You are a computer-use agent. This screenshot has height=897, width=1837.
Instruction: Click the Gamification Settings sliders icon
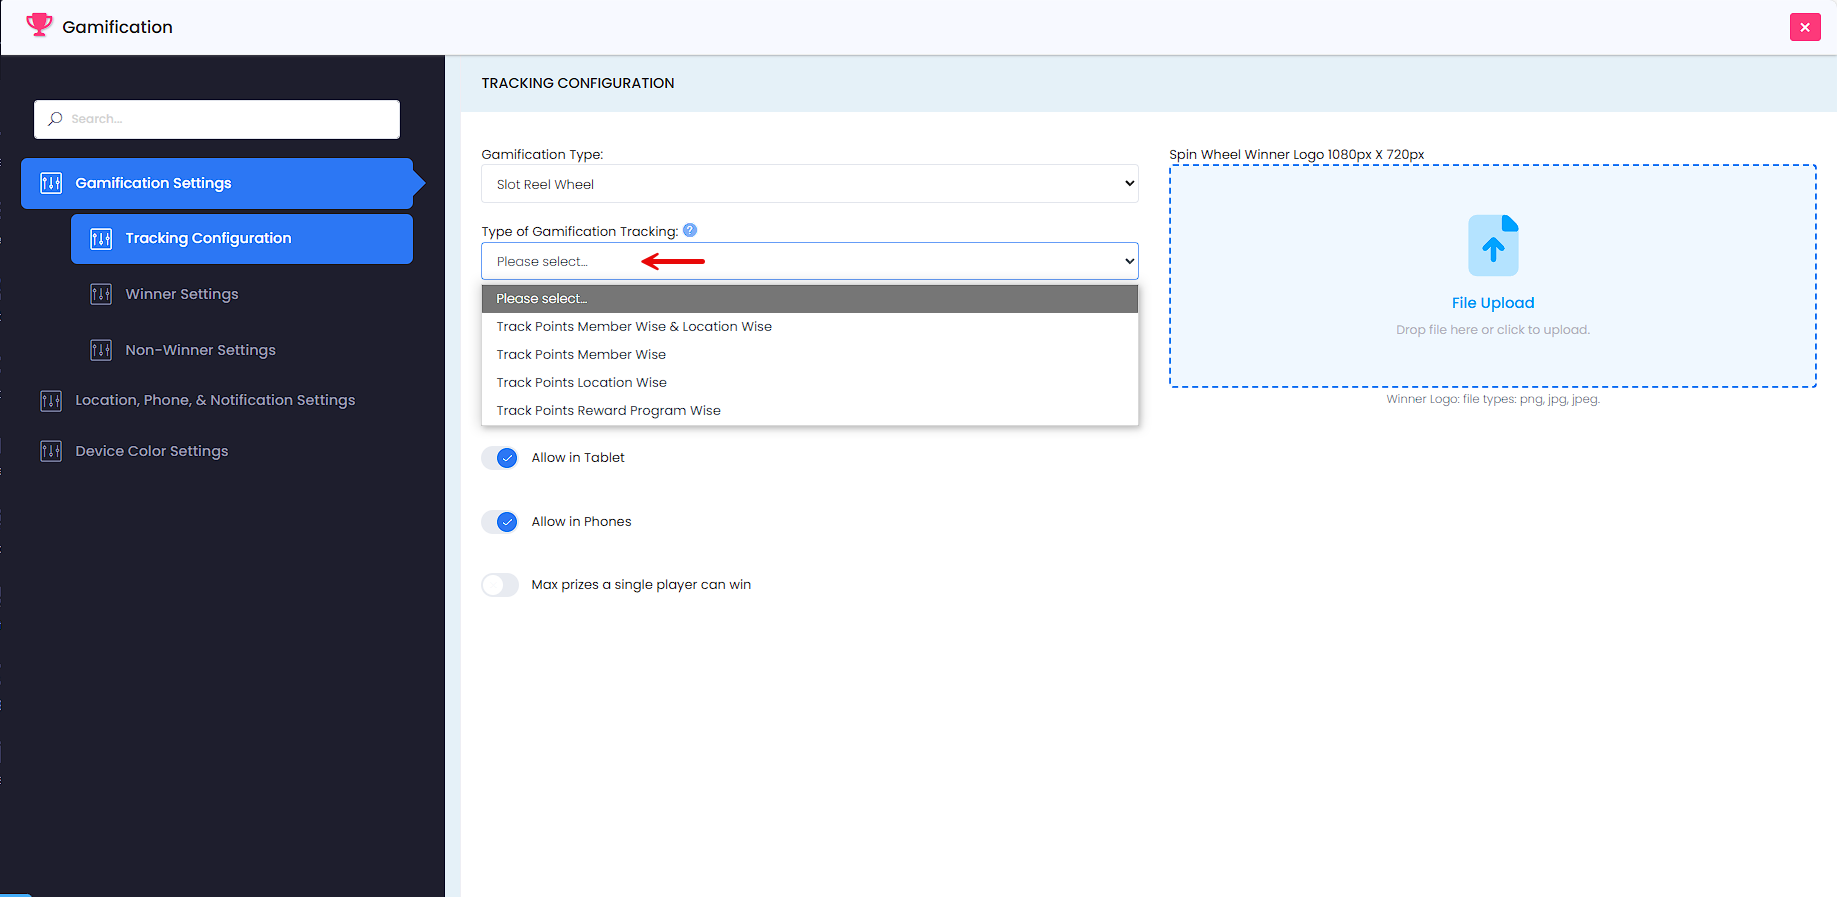[x=51, y=183]
